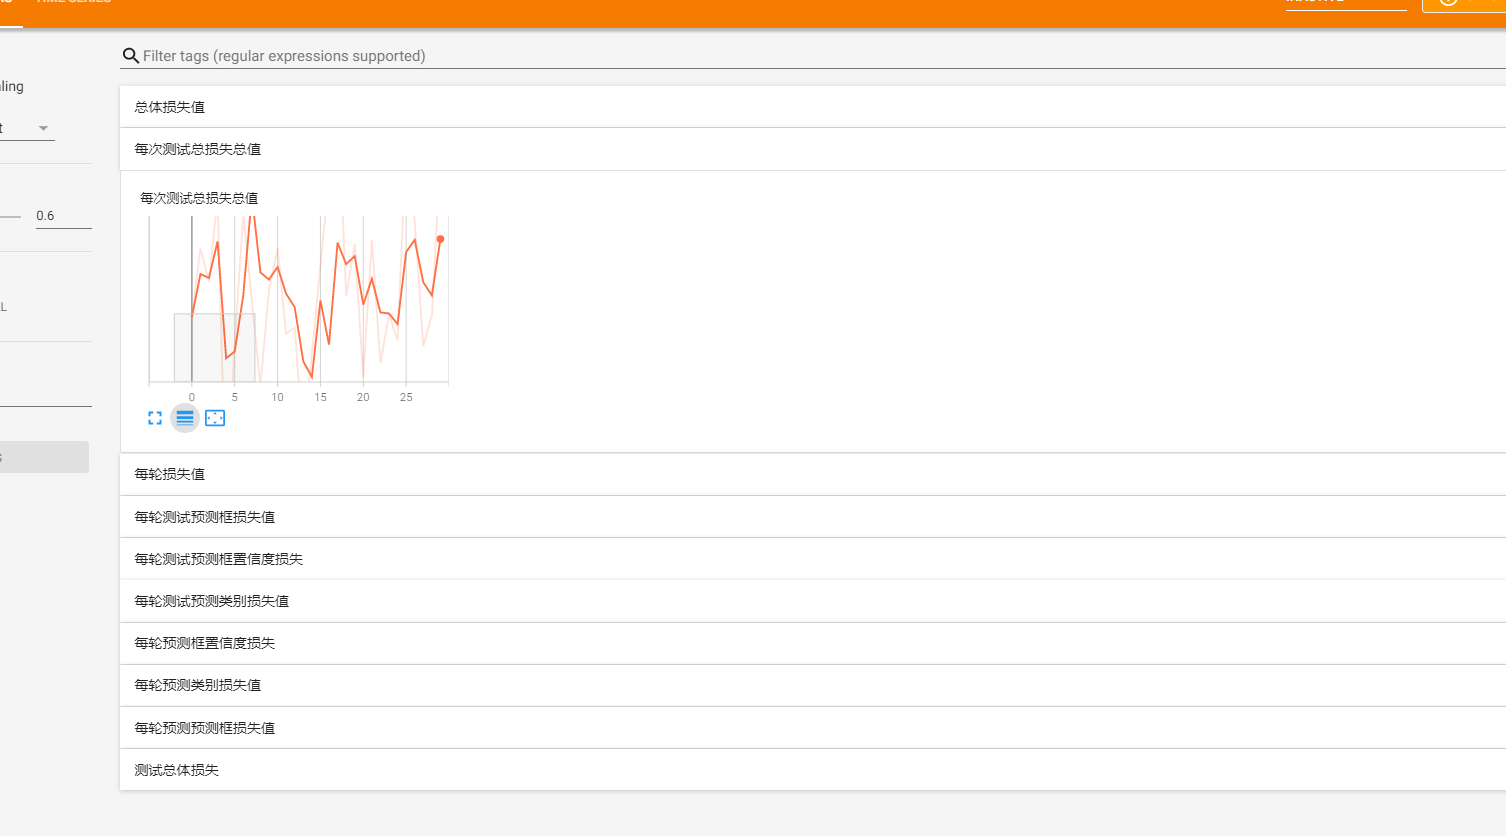
Task: Click the loss curve chart
Action: click(x=299, y=300)
